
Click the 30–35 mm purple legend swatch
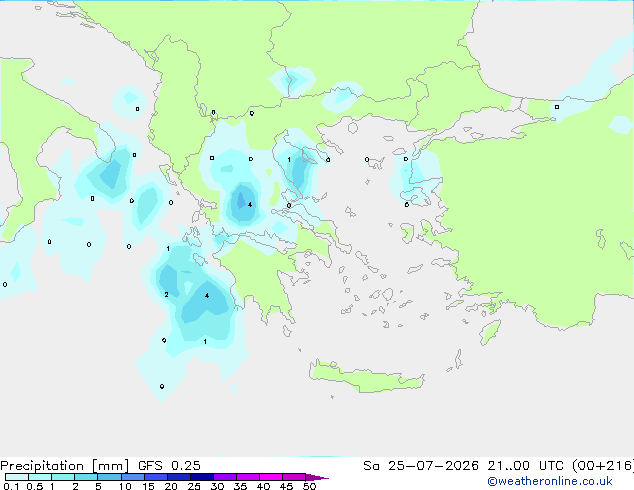224,477
